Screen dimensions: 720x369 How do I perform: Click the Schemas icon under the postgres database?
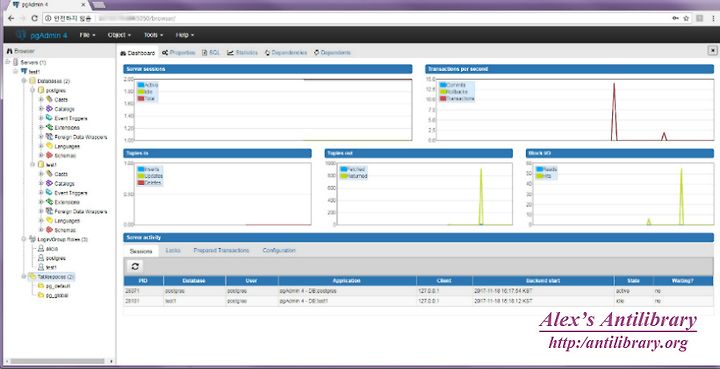(50, 155)
